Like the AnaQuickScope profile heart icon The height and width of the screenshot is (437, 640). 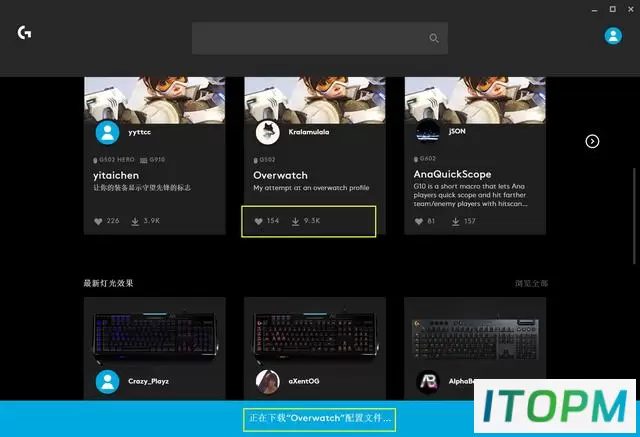(x=419, y=222)
